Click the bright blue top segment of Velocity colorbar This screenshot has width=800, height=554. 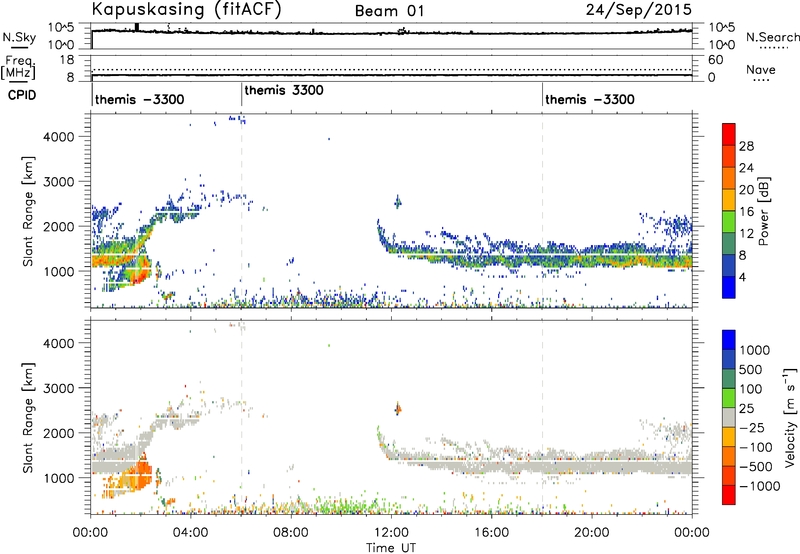(729, 340)
